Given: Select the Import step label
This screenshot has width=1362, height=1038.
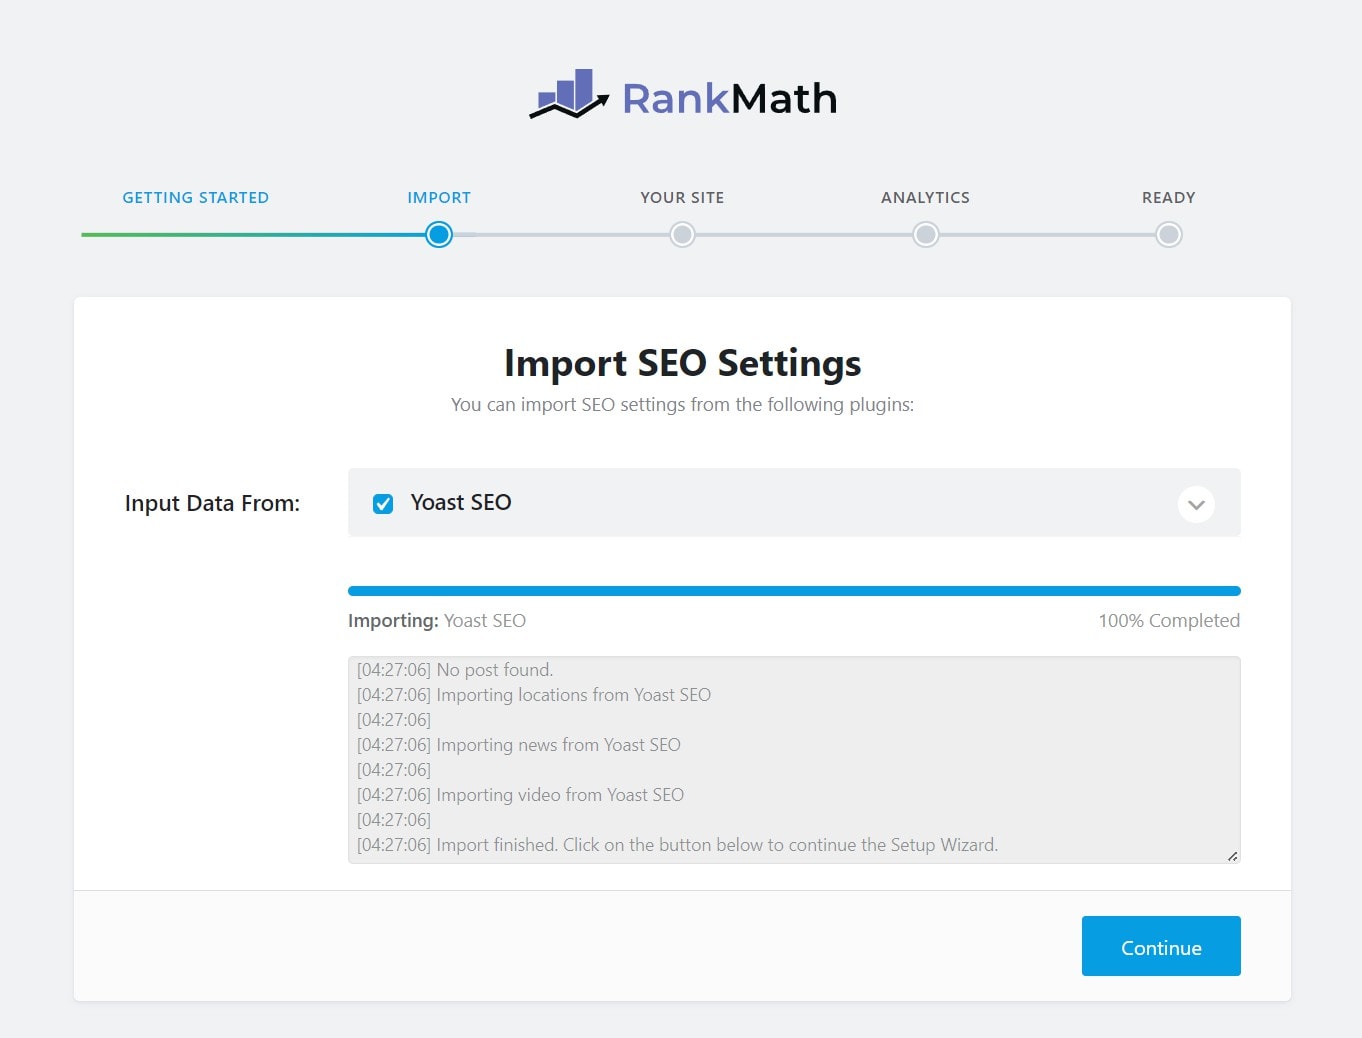Looking at the screenshot, I should [439, 198].
